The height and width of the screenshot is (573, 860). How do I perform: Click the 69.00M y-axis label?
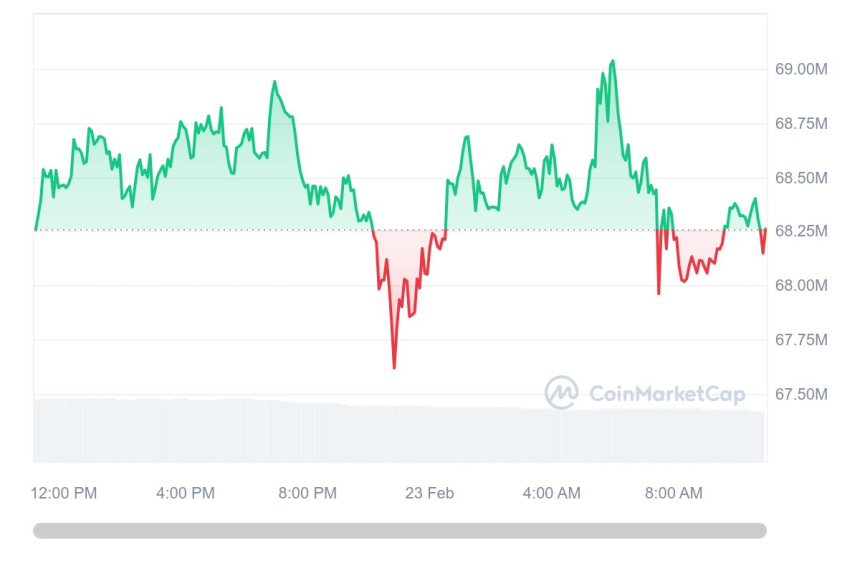click(x=801, y=69)
